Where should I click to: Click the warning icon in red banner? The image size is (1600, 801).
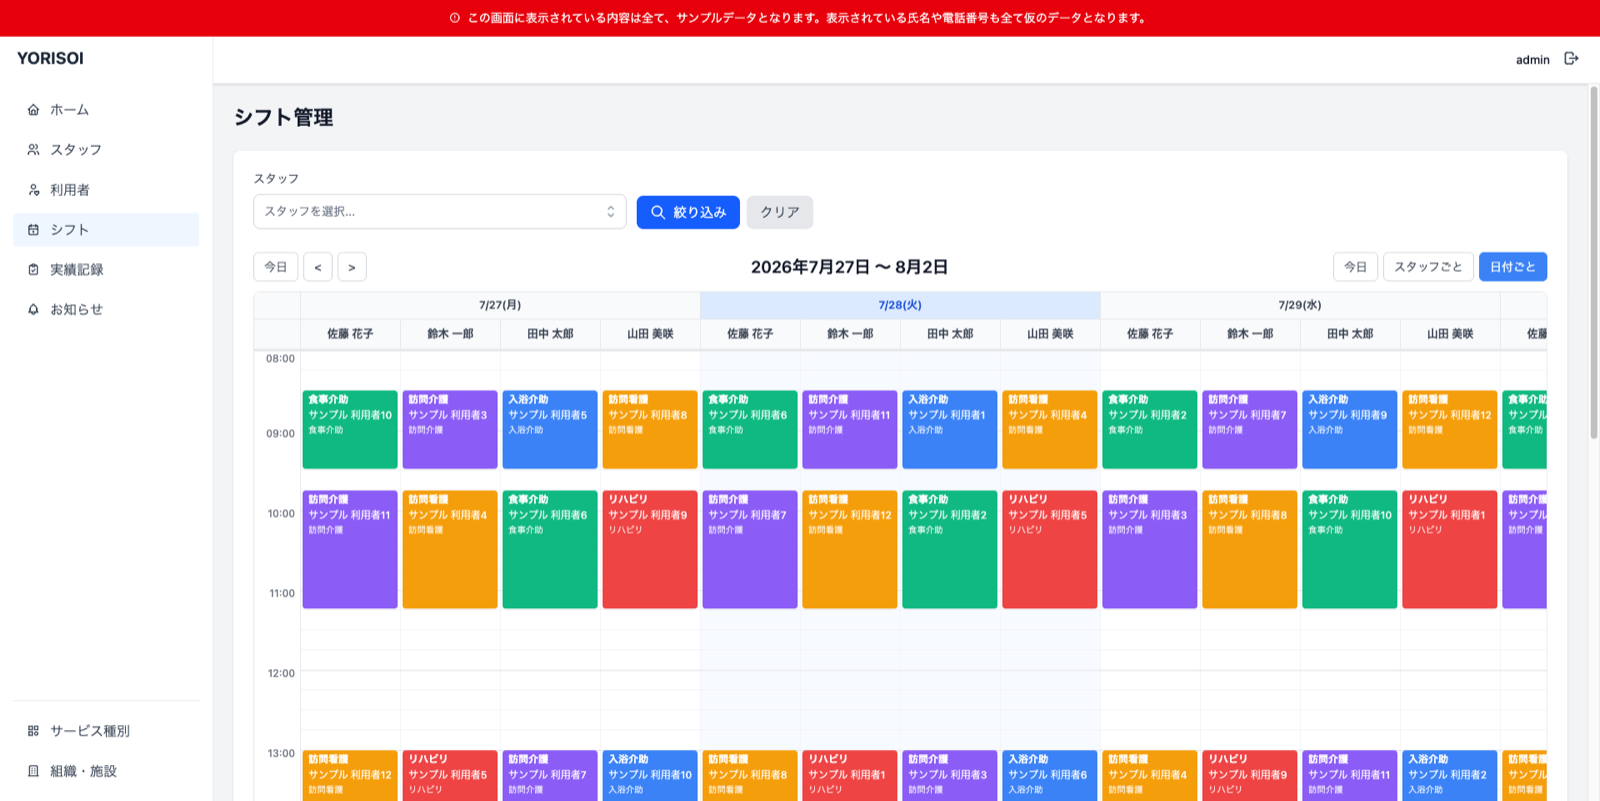coord(455,18)
